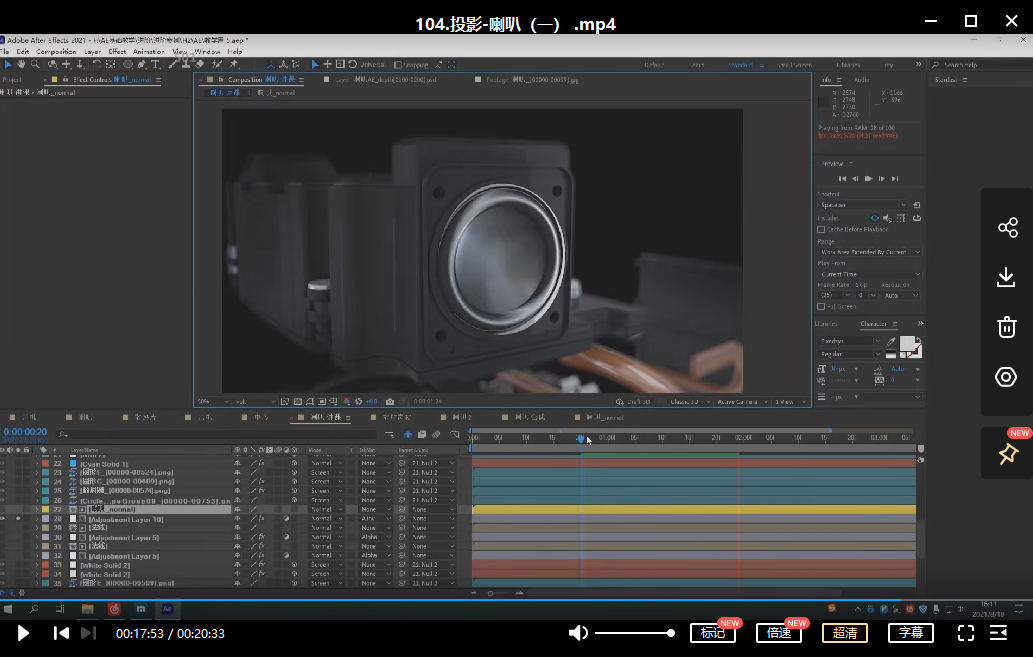Viewport: 1033px width, 657px height.
Task: Open the font family dropdown in Character
Action: [x=849, y=341]
